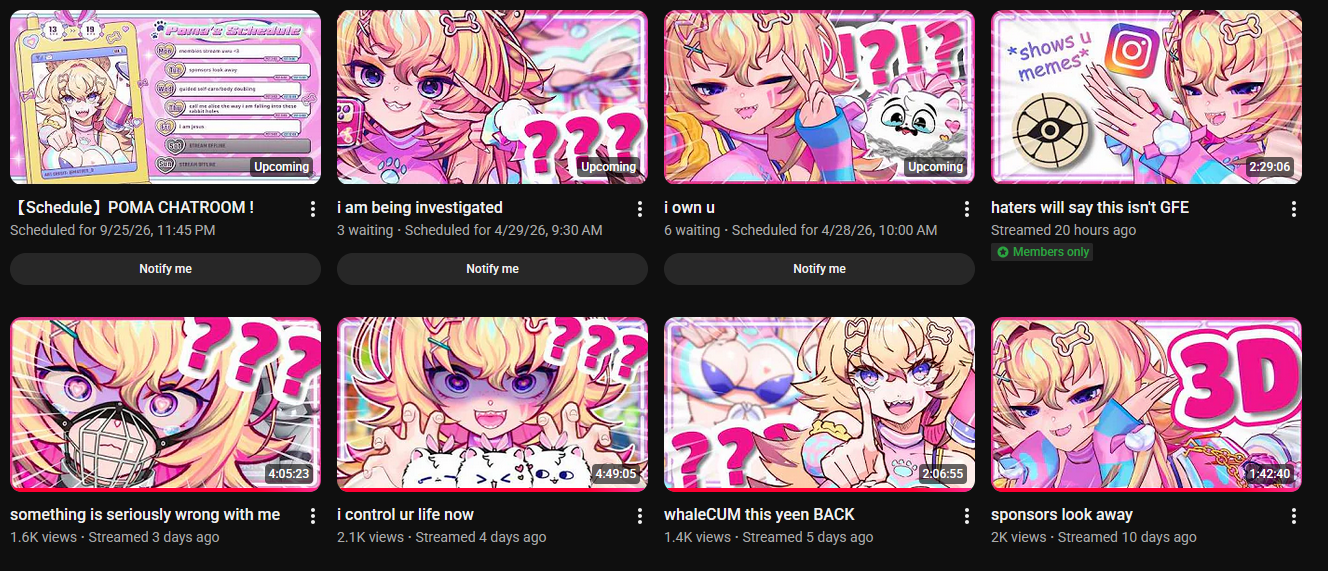Viewport: 1328px width, 571px height.
Task: Open three-dot menu for 'something is seriously wrong with me'
Action: click(313, 516)
